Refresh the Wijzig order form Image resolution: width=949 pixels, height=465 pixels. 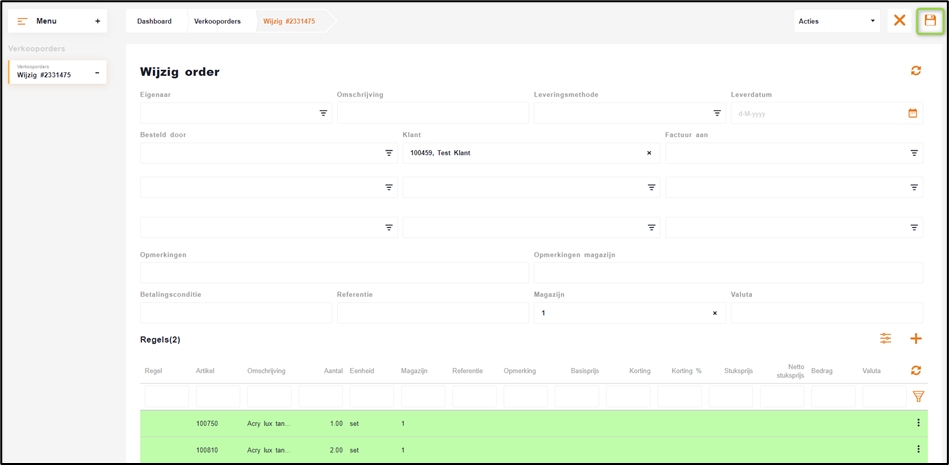point(915,71)
